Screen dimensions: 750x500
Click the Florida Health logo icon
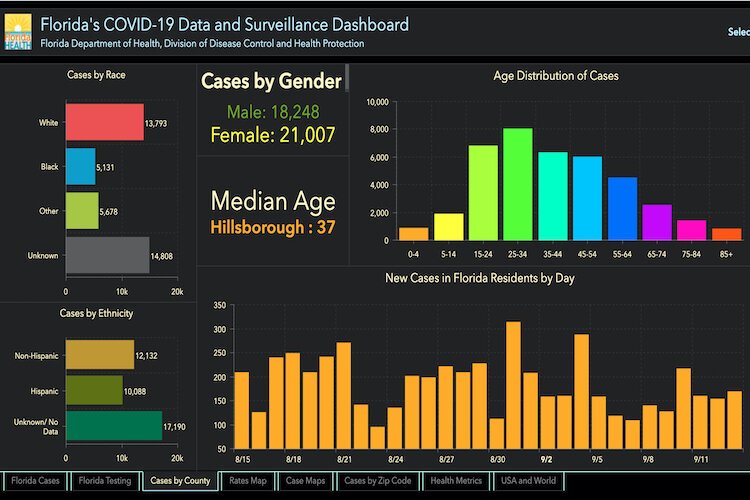click(x=18, y=32)
